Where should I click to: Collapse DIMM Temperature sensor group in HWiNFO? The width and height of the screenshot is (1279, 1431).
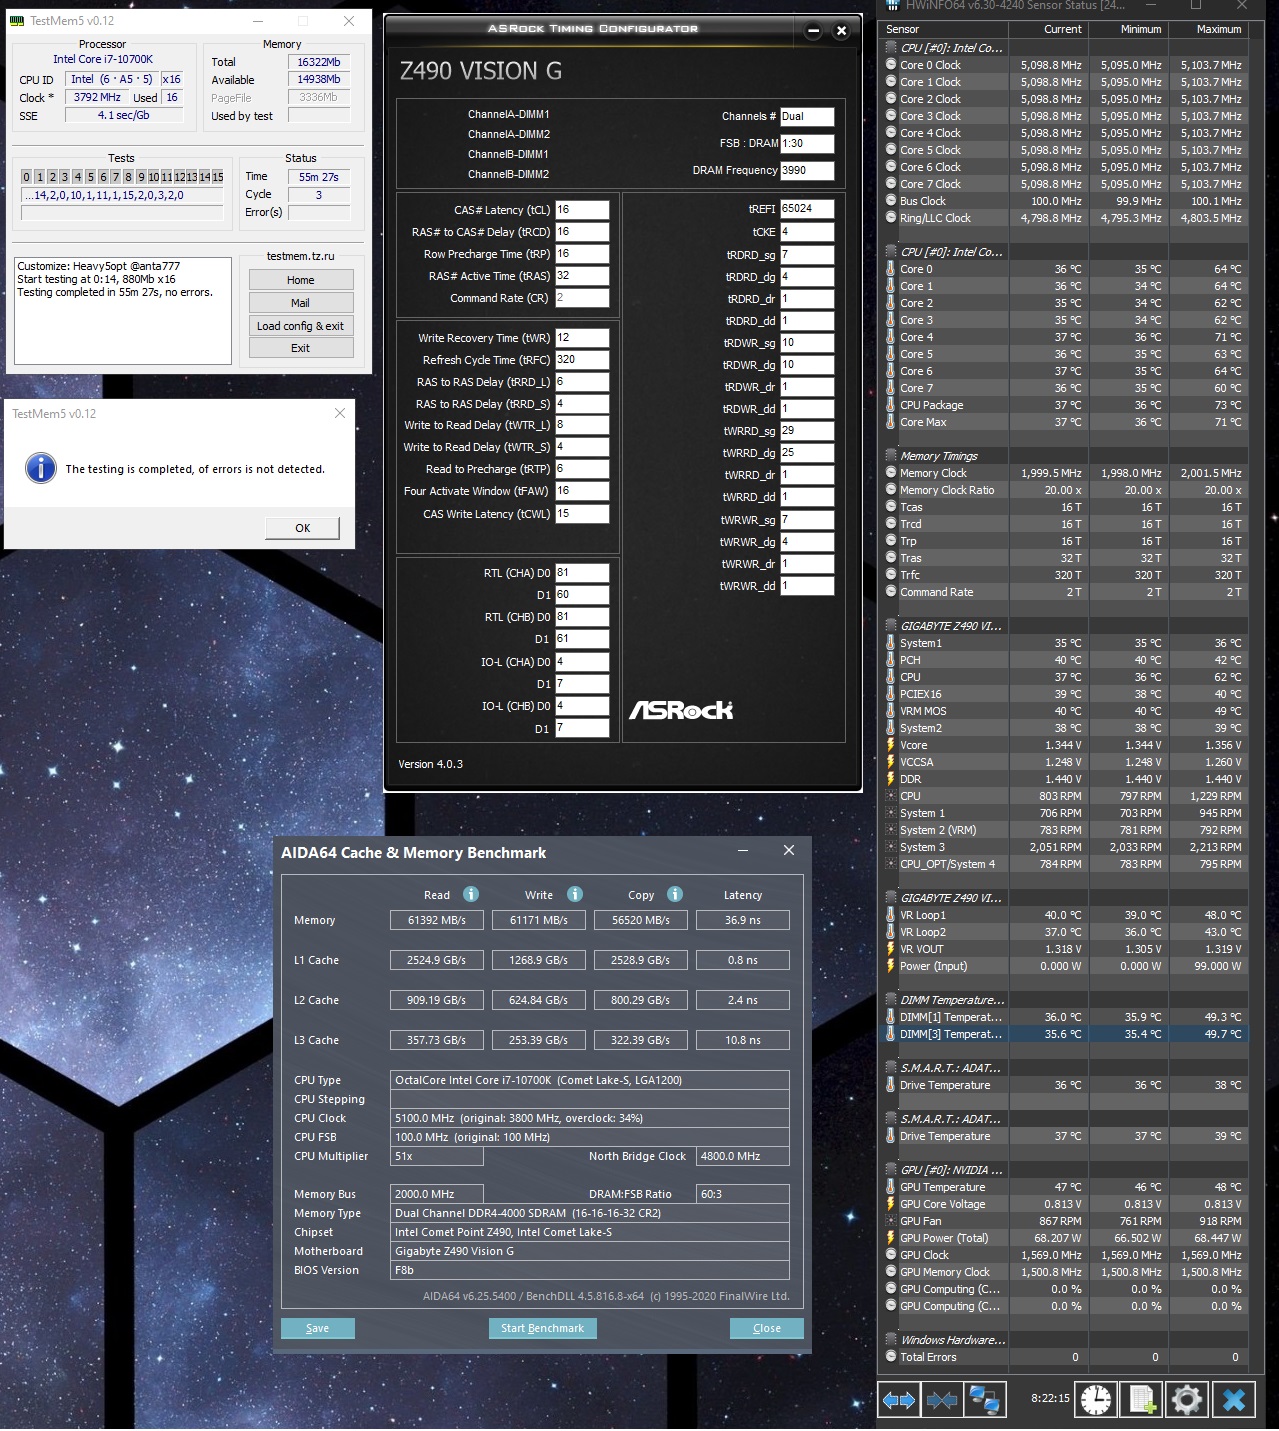pyautogui.click(x=891, y=1000)
